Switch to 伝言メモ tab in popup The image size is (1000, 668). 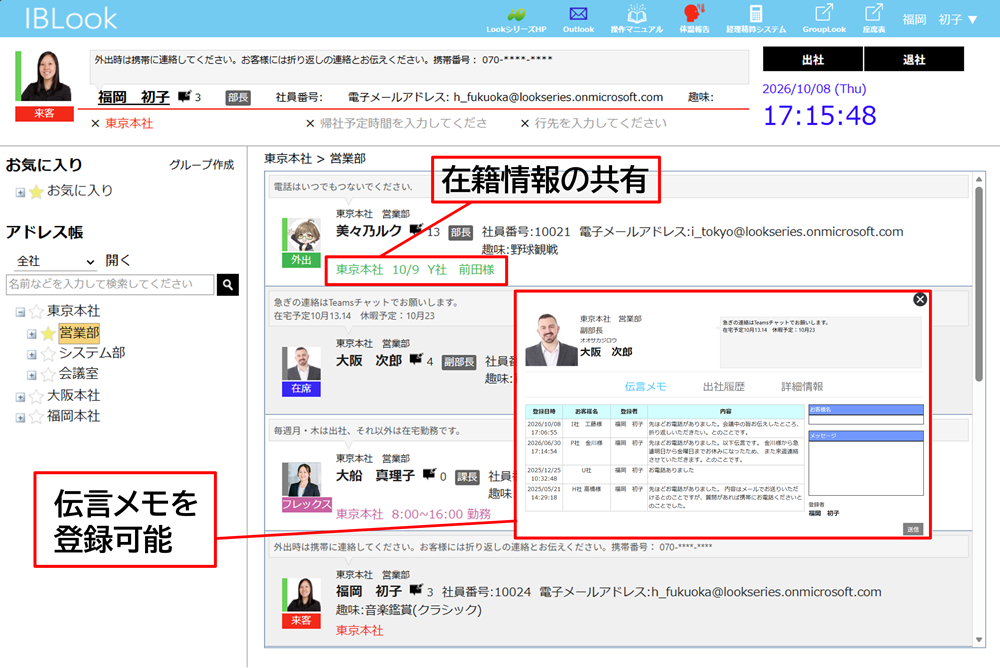(645, 387)
